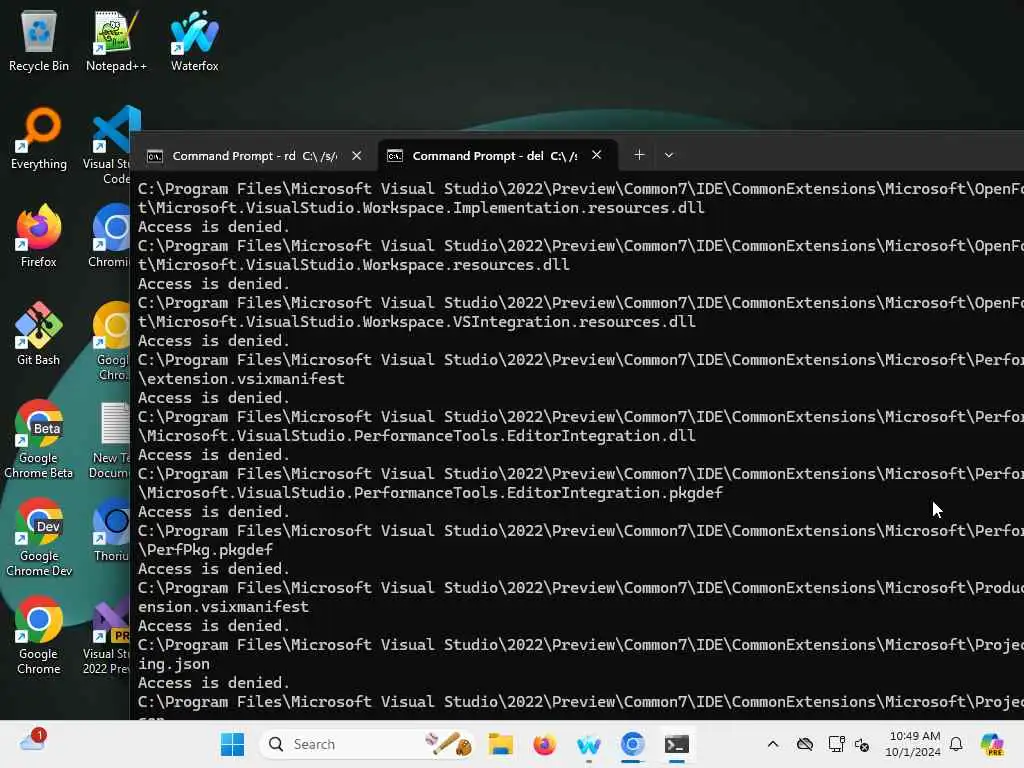The height and width of the screenshot is (768, 1024).
Task: Click the OneDrive tray icon
Action: click(805, 744)
